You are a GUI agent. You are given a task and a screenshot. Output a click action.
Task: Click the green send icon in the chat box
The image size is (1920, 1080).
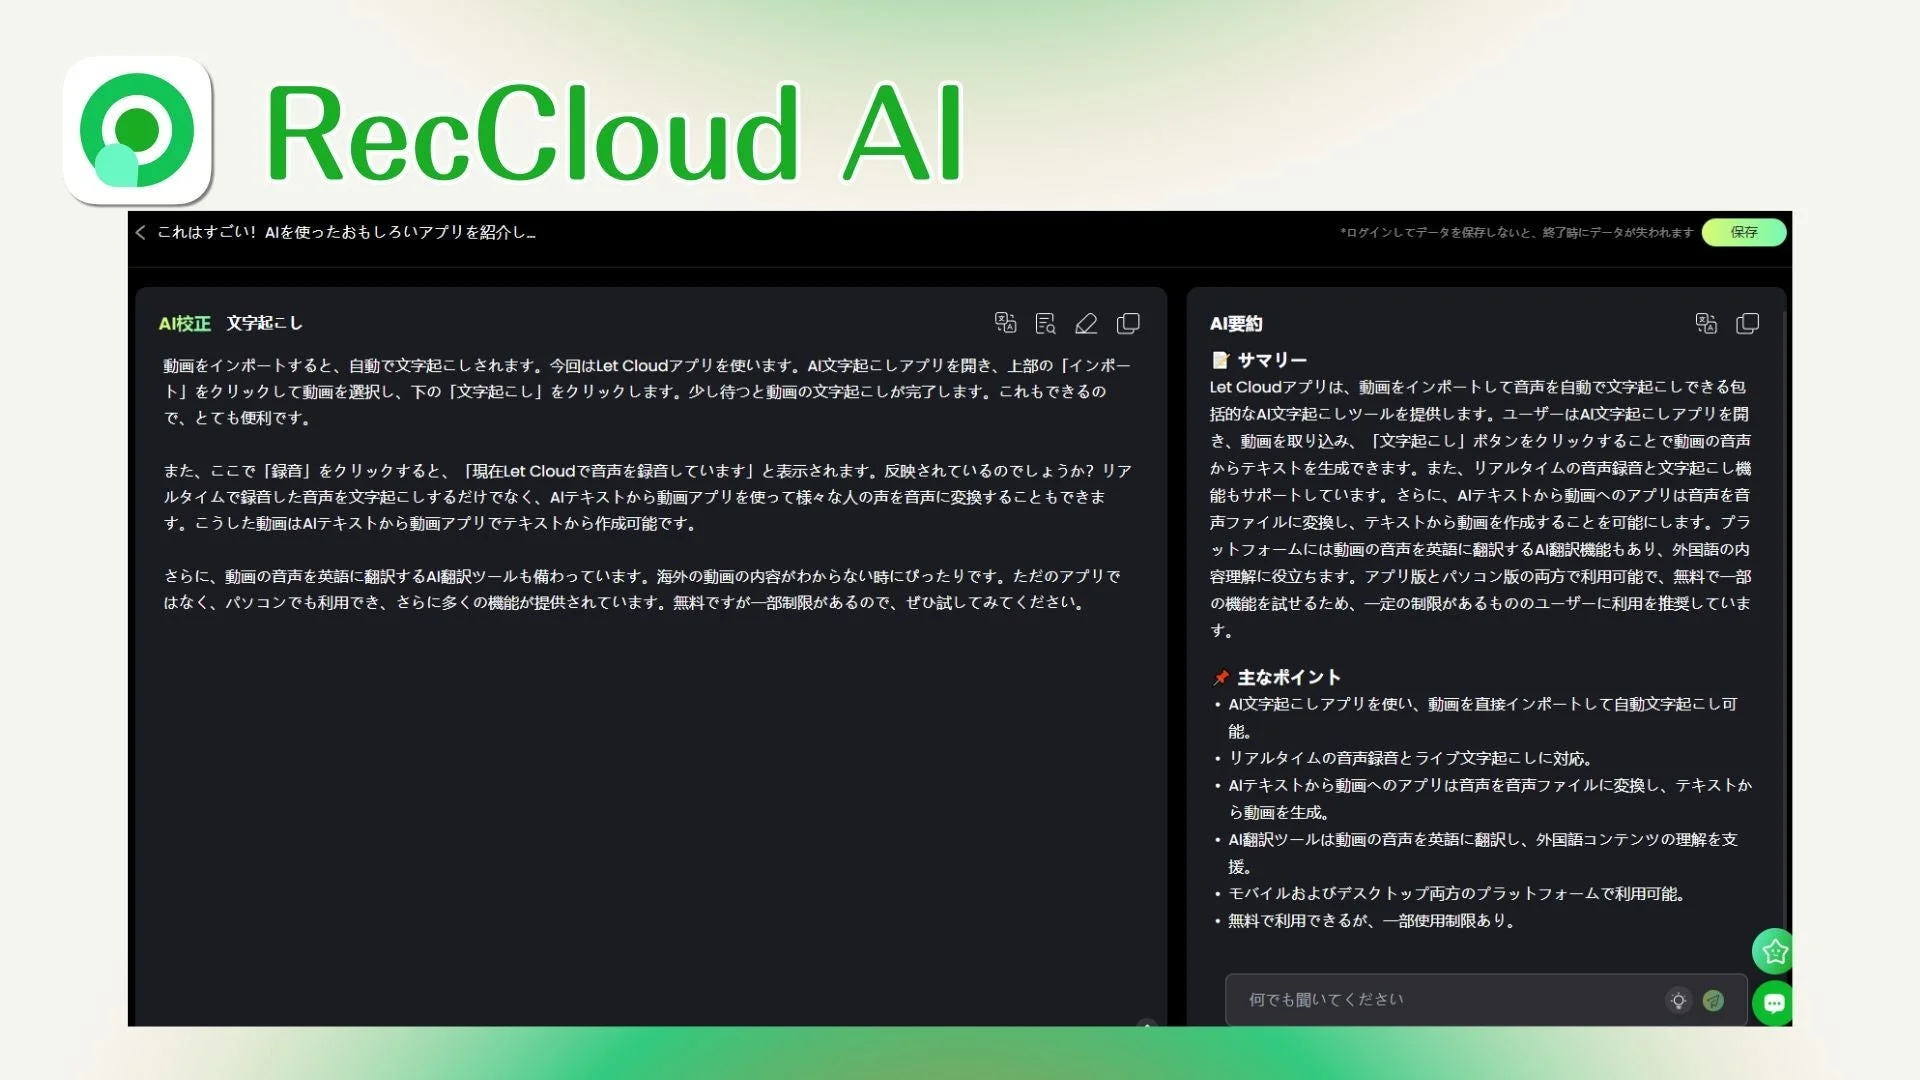pos(1713,999)
